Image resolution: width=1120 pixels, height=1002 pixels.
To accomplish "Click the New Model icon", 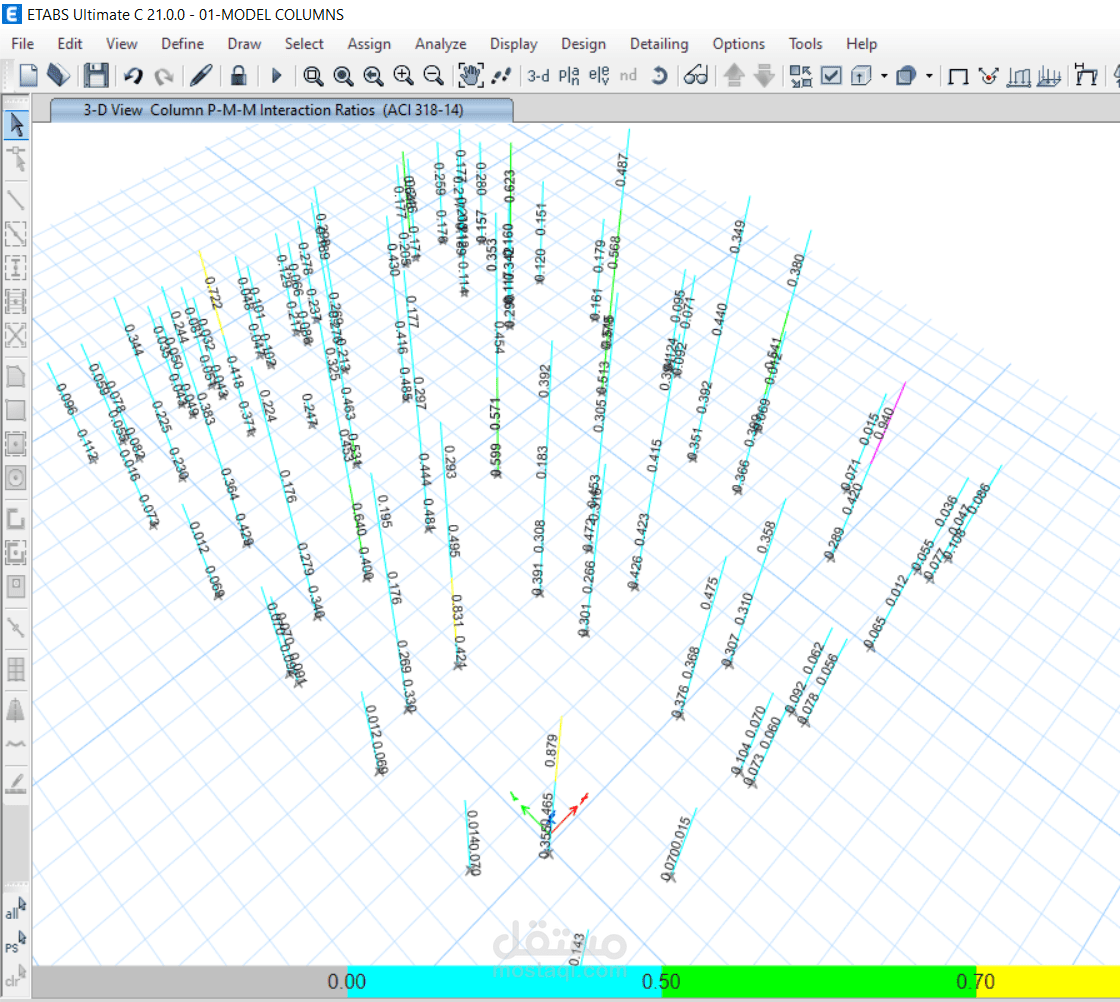I will (28, 75).
